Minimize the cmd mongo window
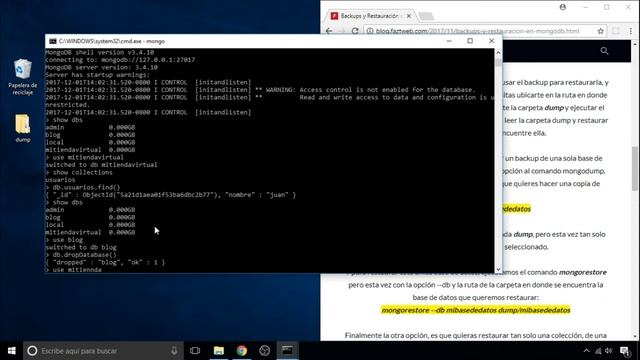640x360 pixels. 449,41
